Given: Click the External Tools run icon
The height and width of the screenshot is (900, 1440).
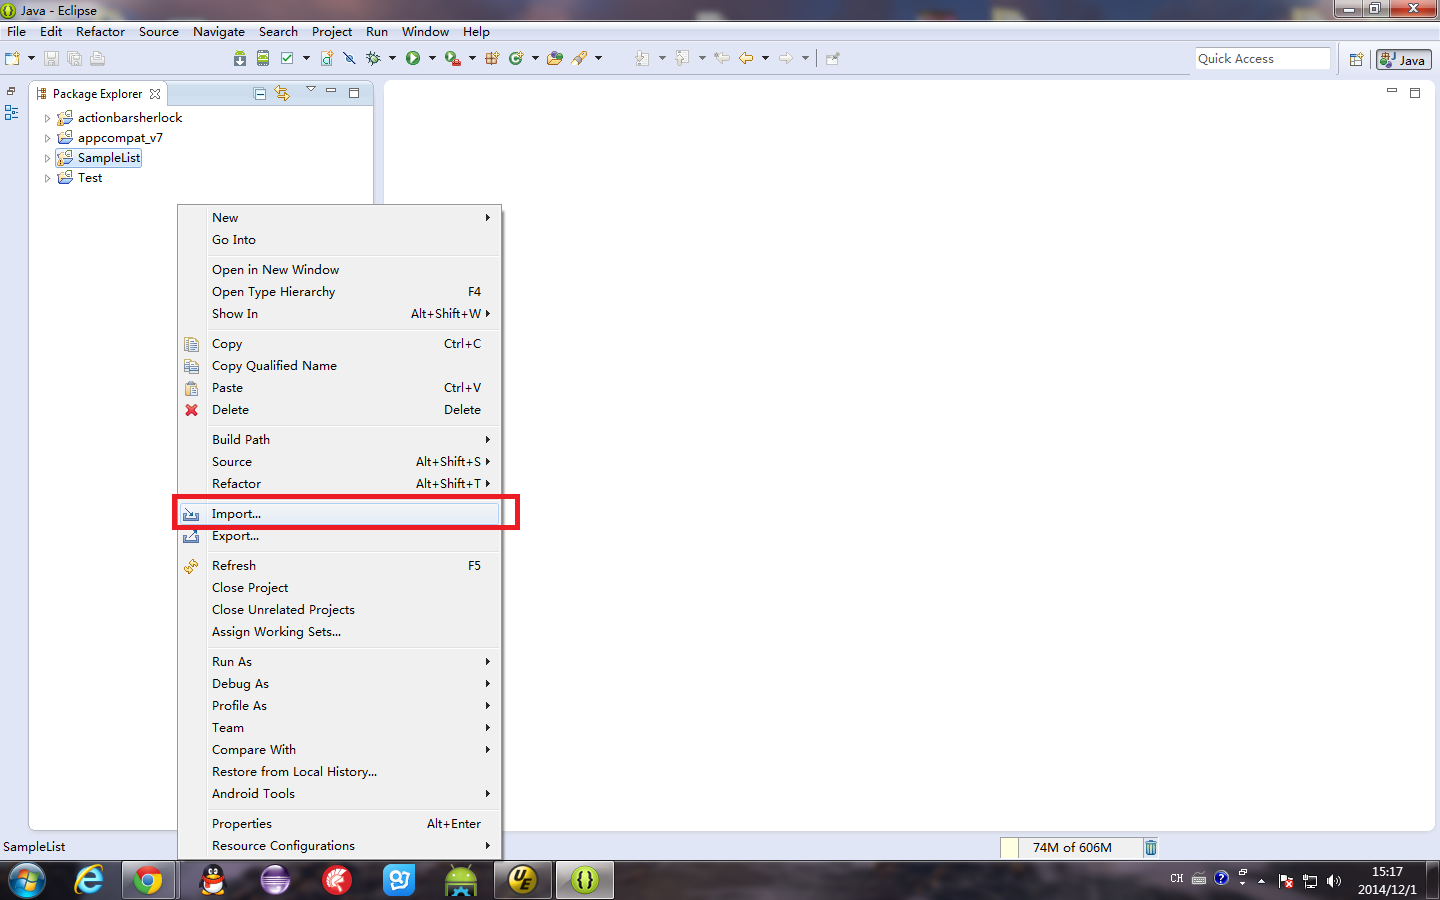Looking at the screenshot, I should pyautogui.click(x=453, y=58).
